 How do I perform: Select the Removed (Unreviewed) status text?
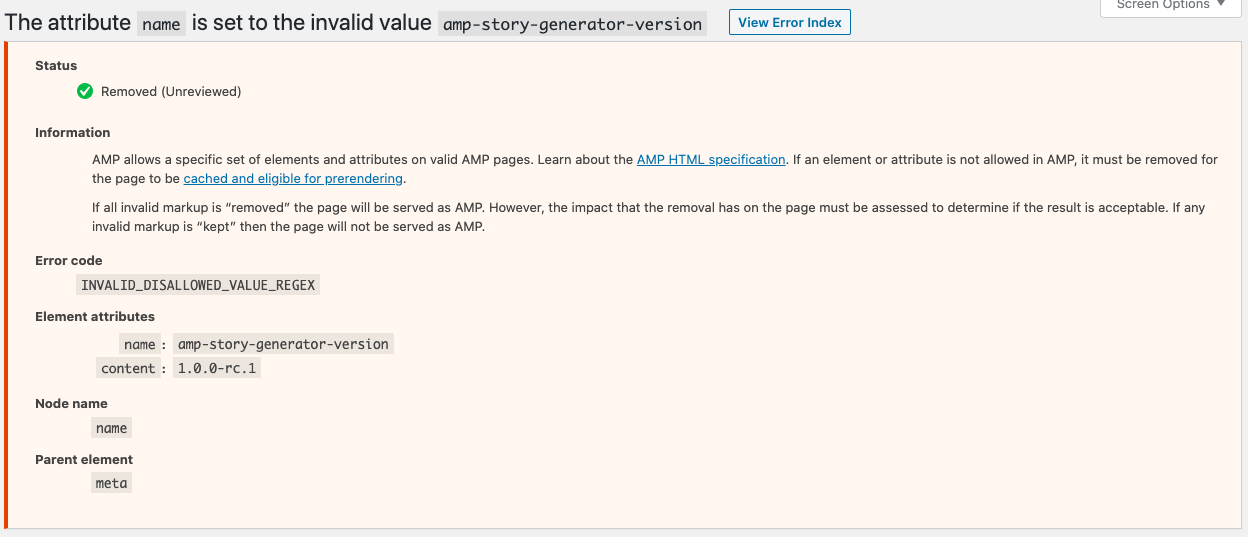171,91
